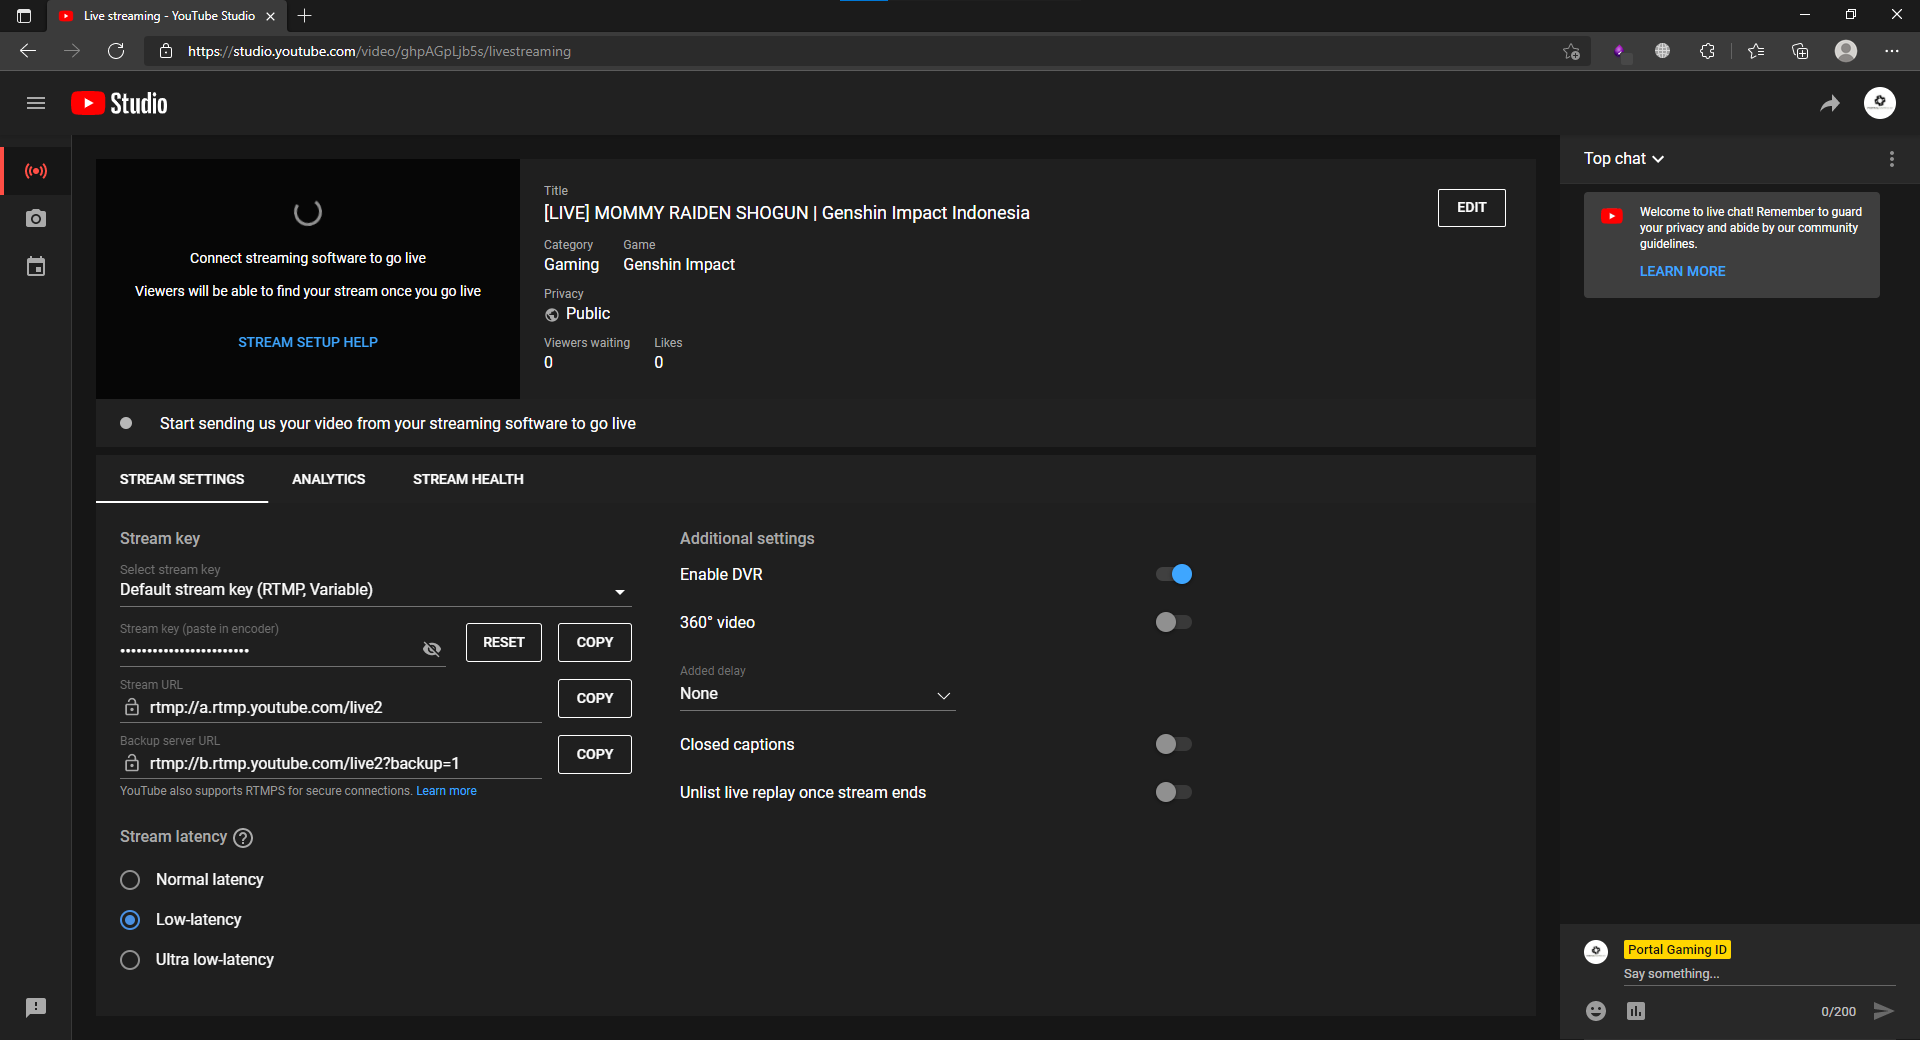Click the Webcam camera sidebar icon
The height and width of the screenshot is (1040, 1920).
tap(36, 219)
